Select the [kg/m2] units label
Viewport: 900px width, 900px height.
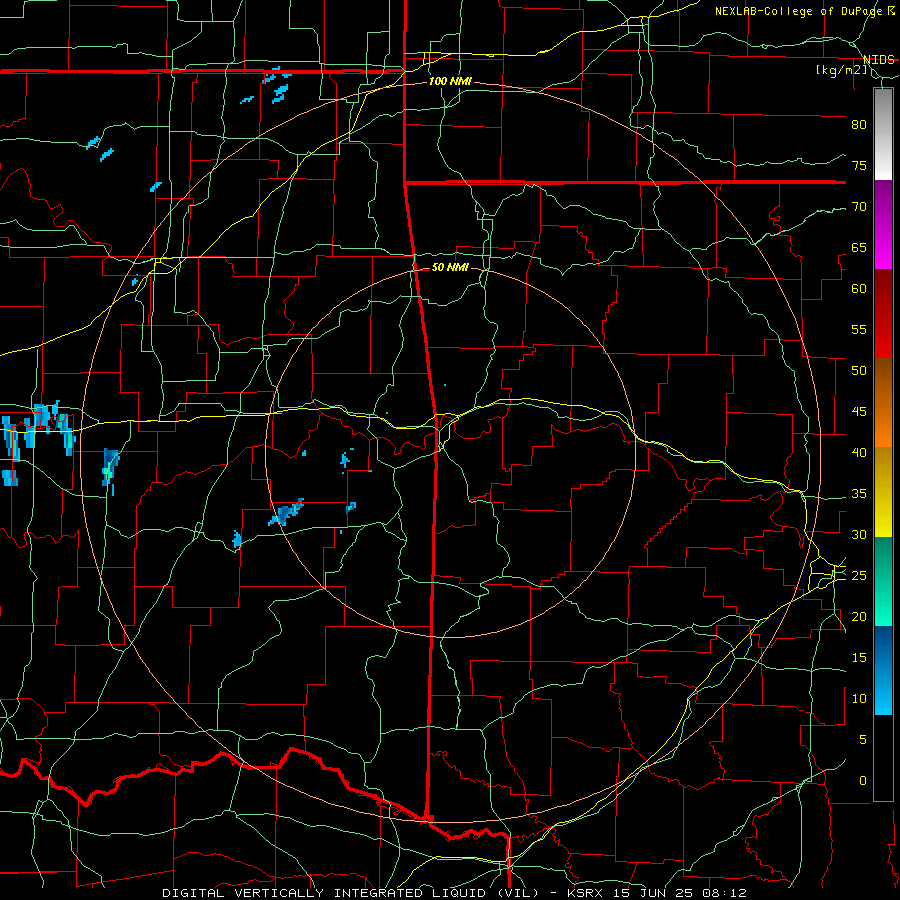pyautogui.click(x=841, y=70)
